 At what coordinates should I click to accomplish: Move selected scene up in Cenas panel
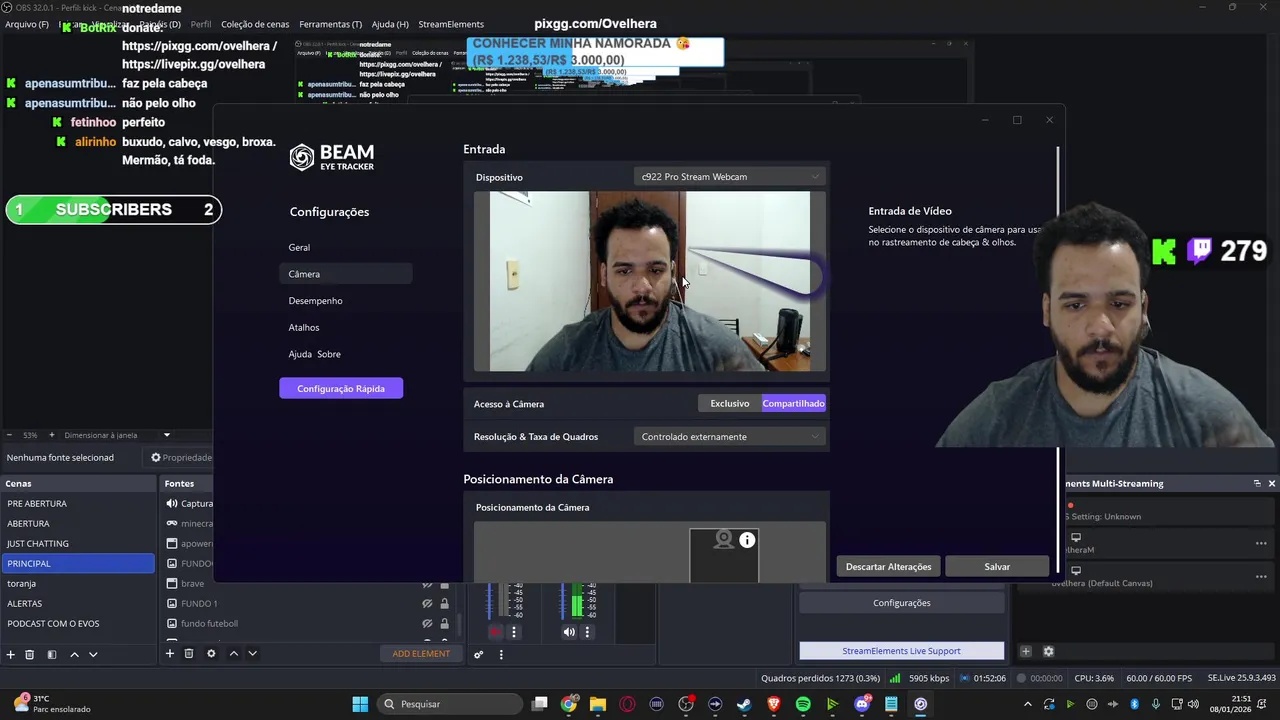click(74, 654)
